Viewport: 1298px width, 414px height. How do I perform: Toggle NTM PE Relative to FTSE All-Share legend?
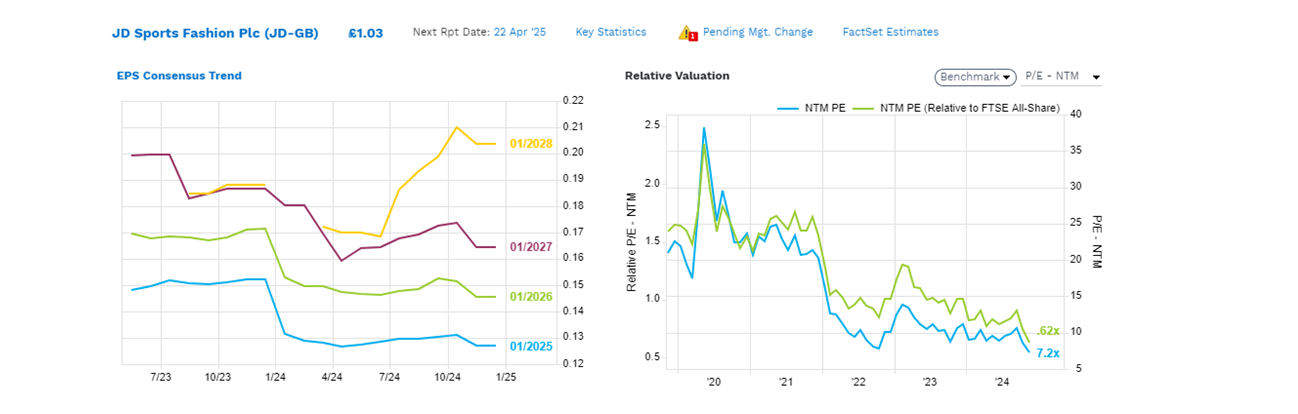click(955, 108)
